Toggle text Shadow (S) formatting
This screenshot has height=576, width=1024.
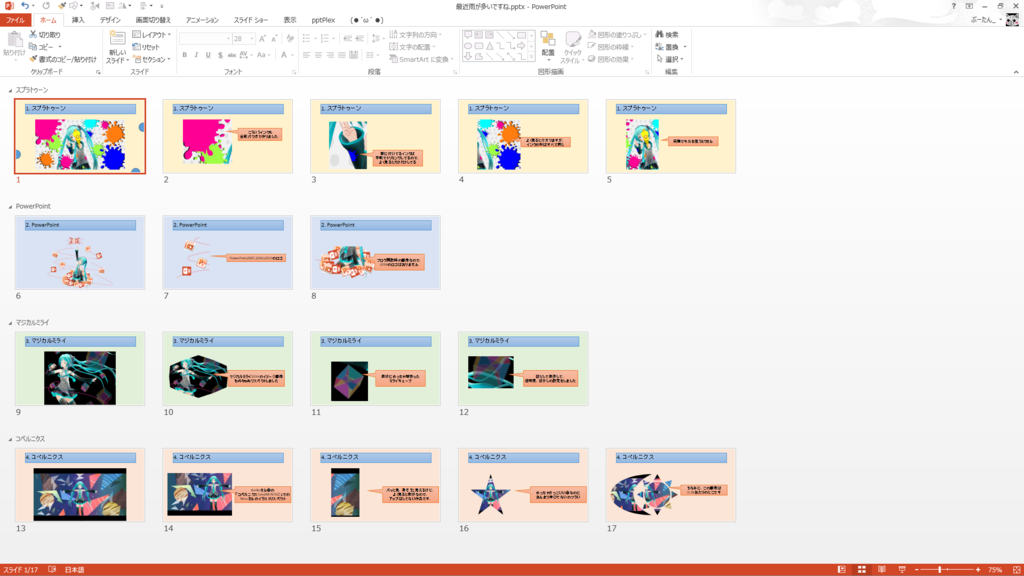[220, 56]
